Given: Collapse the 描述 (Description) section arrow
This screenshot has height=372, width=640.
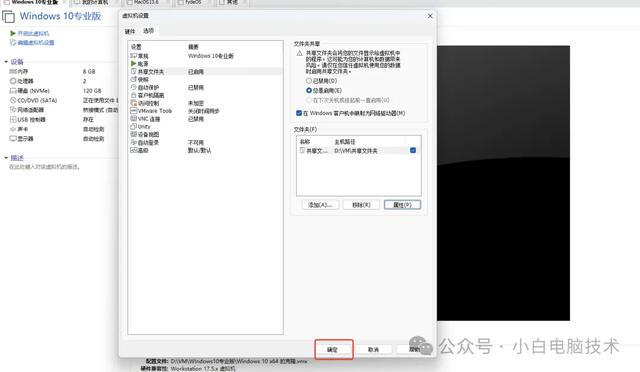Looking at the screenshot, I should tap(6, 158).
